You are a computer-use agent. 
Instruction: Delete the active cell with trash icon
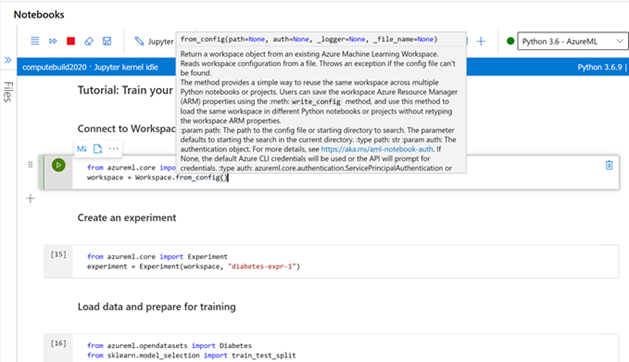point(609,165)
